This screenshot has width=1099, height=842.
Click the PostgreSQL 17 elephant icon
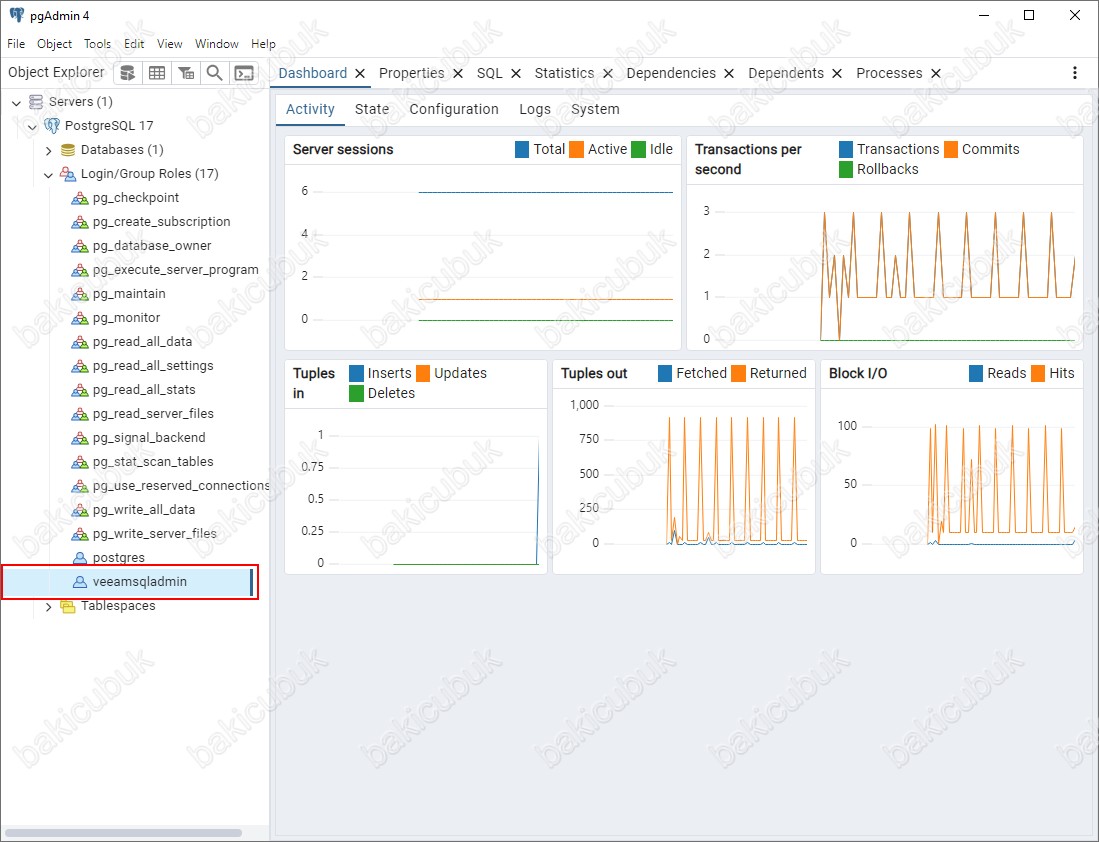coord(52,125)
